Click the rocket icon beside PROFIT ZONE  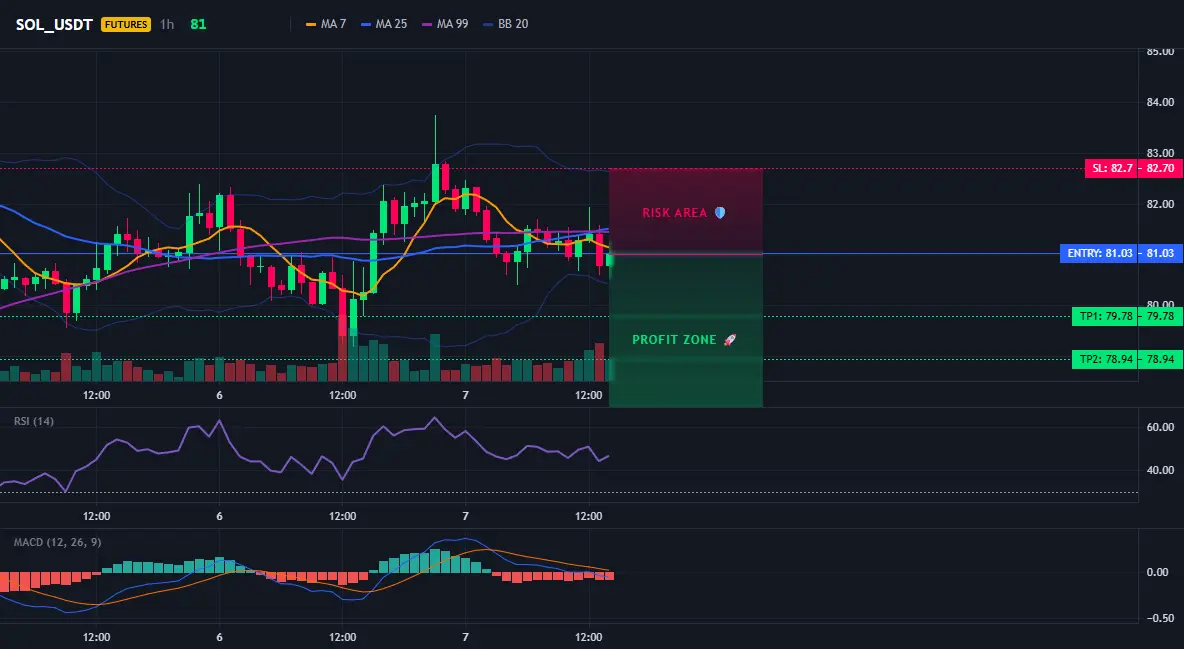coord(729,340)
